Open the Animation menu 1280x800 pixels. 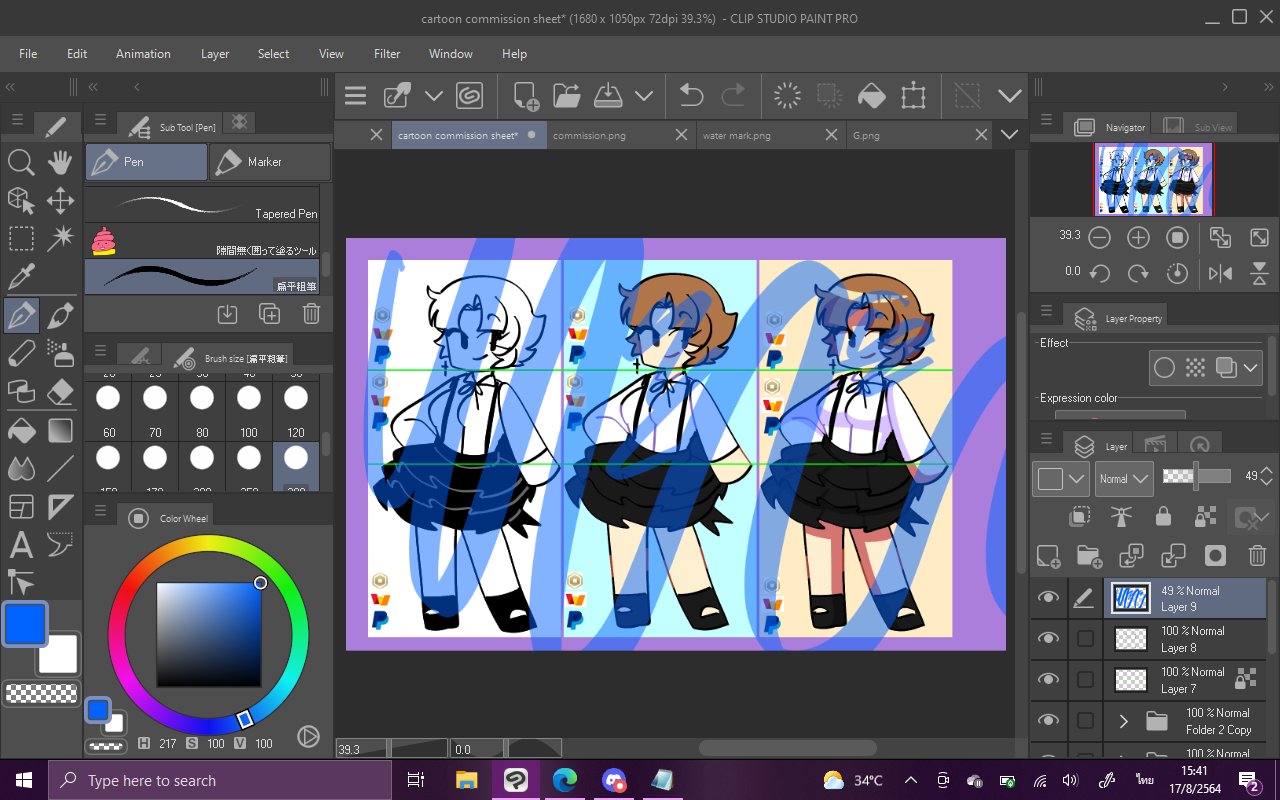(143, 54)
